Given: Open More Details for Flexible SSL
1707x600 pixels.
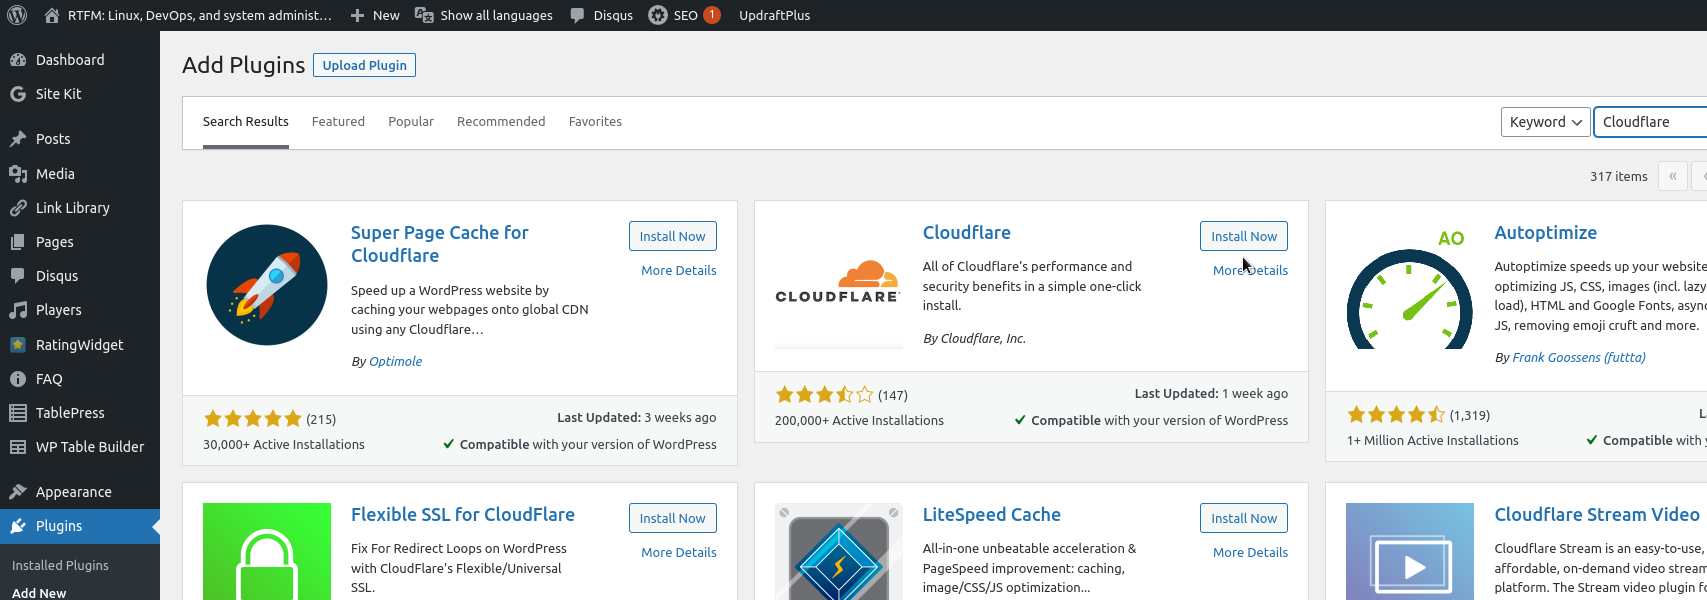Looking at the screenshot, I should pos(679,553).
